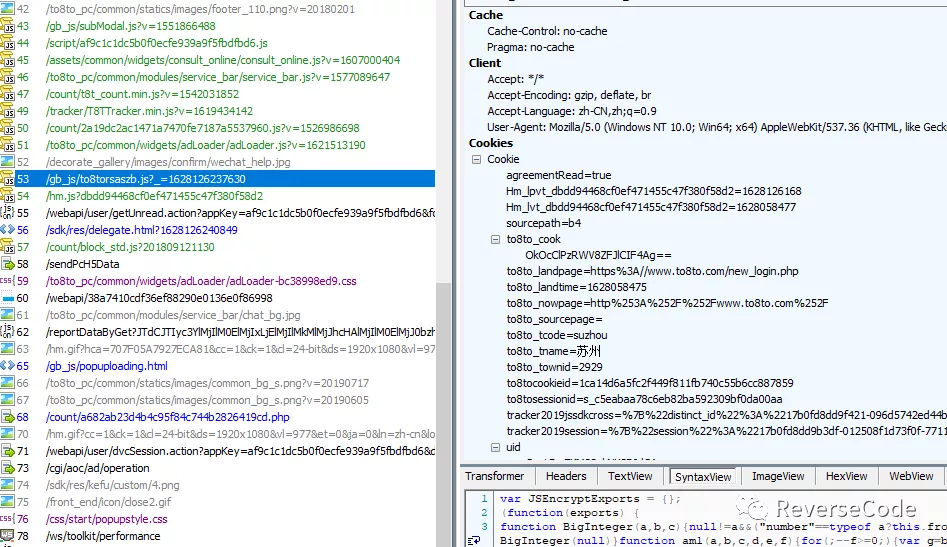The width and height of the screenshot is (947, 547).
Task: Open the WebView response tab
Action: click(911, 476)
